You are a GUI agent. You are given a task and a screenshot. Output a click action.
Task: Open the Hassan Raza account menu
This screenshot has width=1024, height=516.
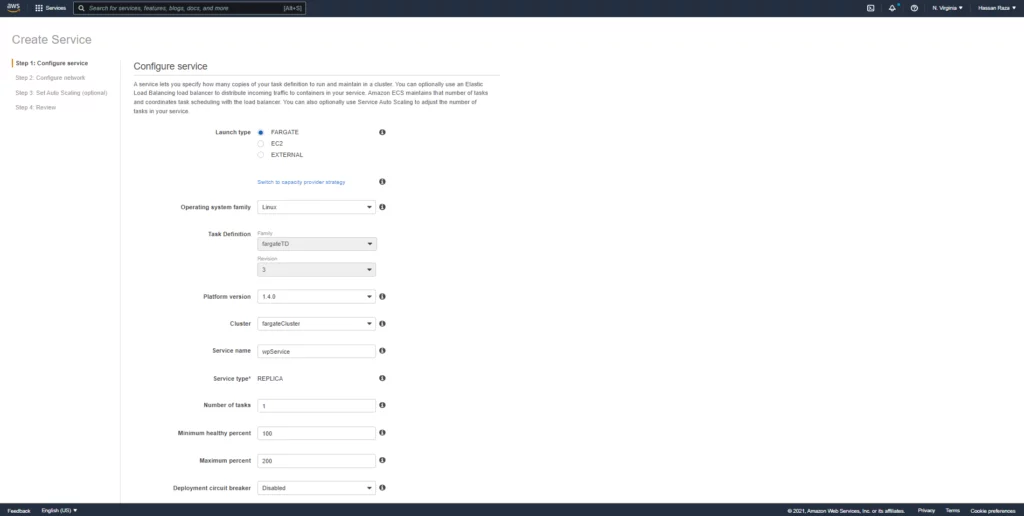point(997,8)
